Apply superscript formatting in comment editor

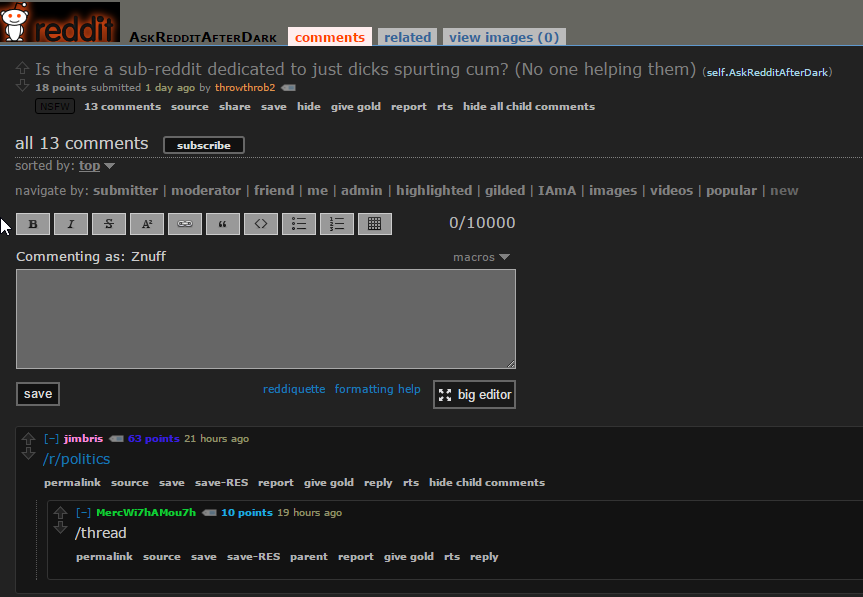coord(147,224)
